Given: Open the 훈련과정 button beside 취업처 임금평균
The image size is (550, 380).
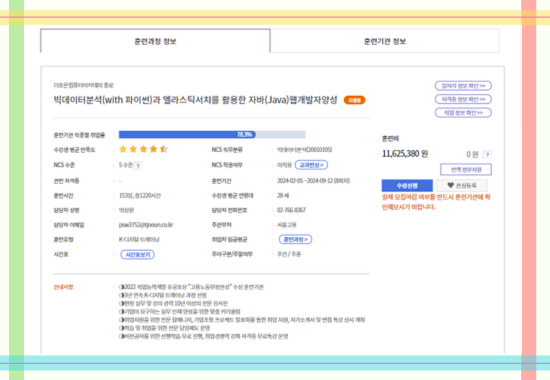Looking at the screenshot, I should coord(295,239).
